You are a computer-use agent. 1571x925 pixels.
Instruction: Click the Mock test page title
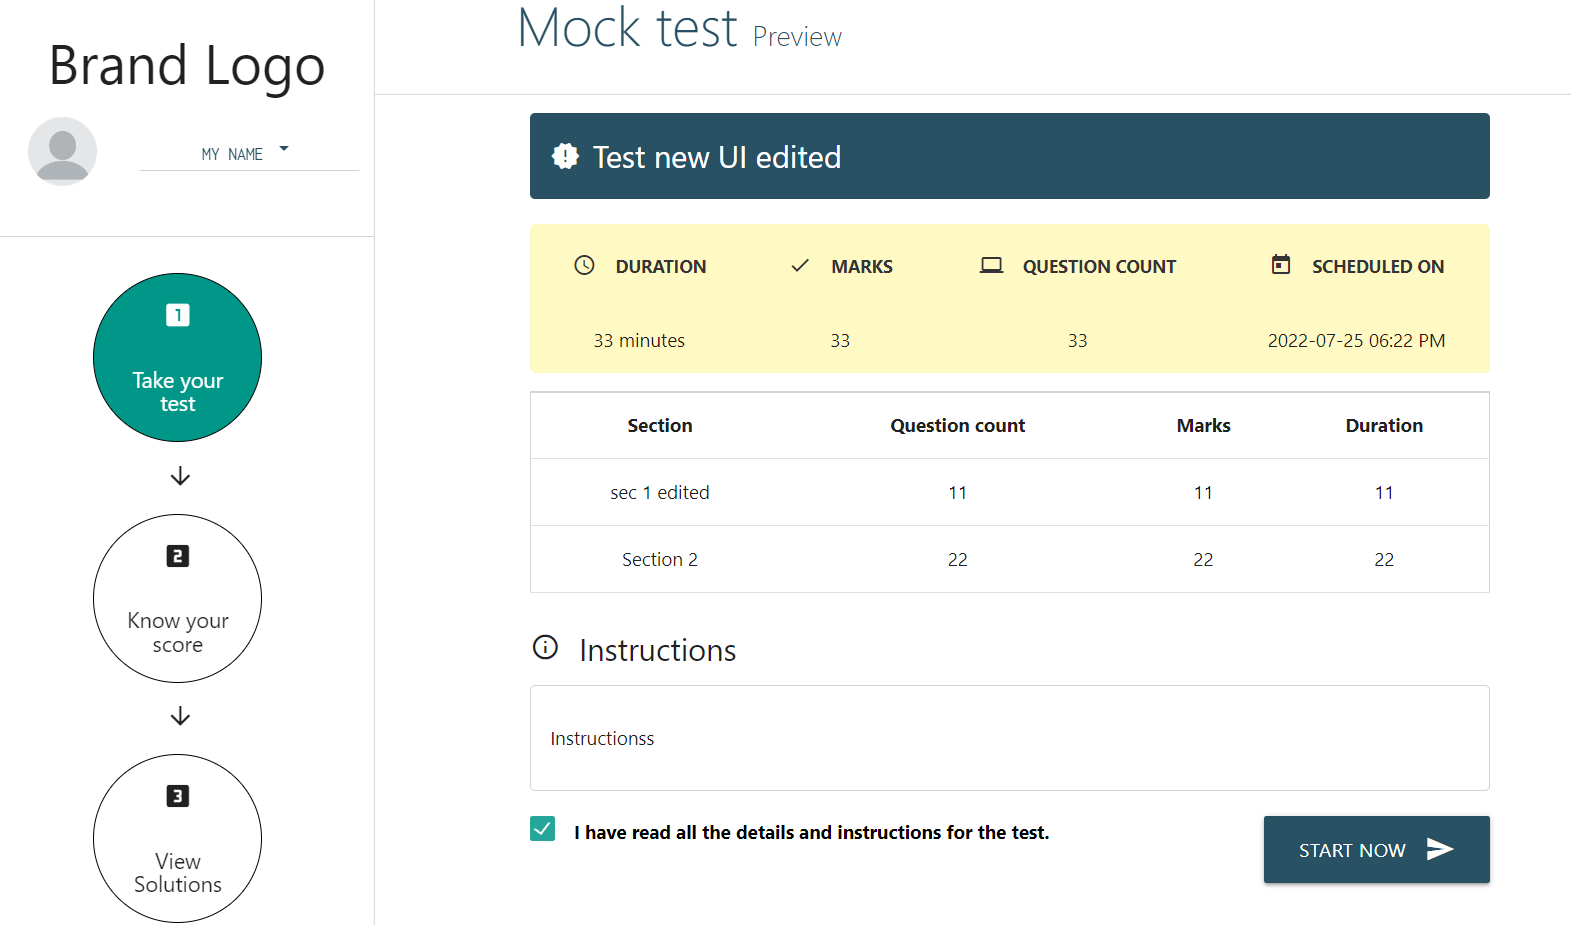(628, 28)
